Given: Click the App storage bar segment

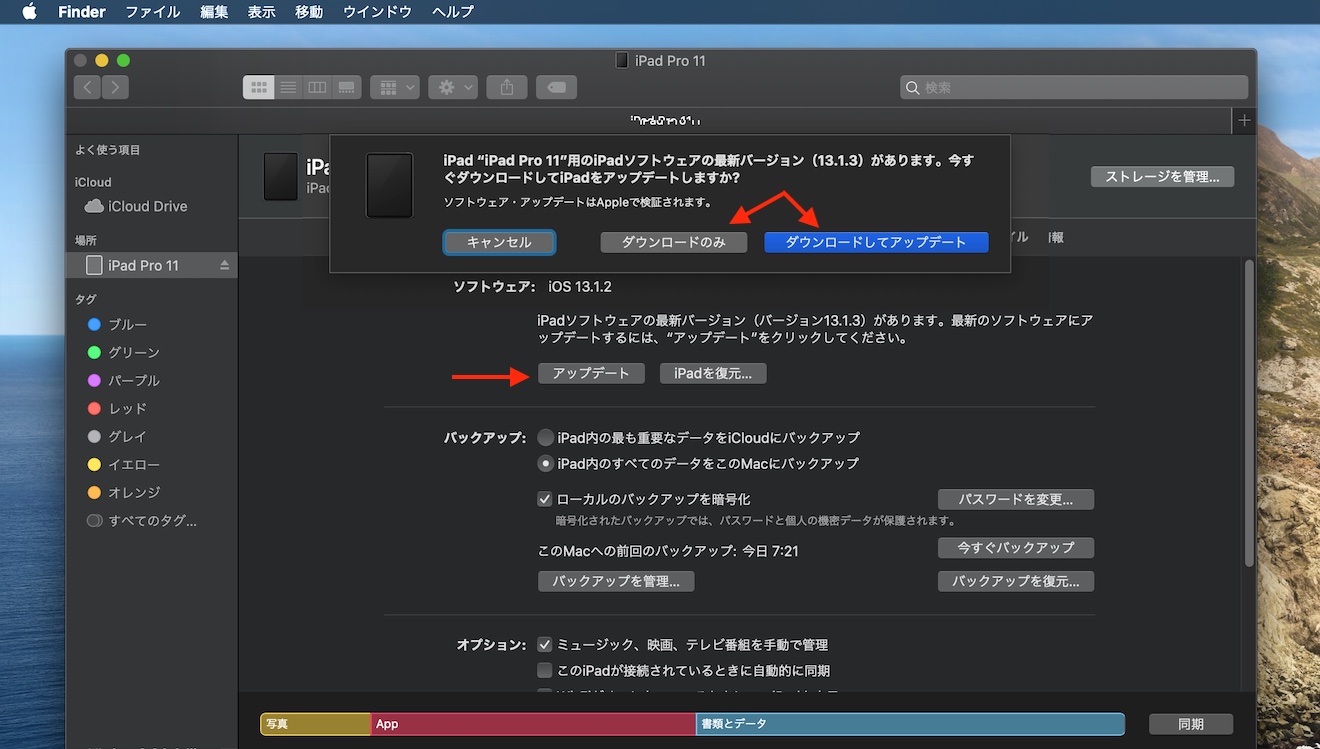Looking at the screenshot, I should (x=533, y=724).
